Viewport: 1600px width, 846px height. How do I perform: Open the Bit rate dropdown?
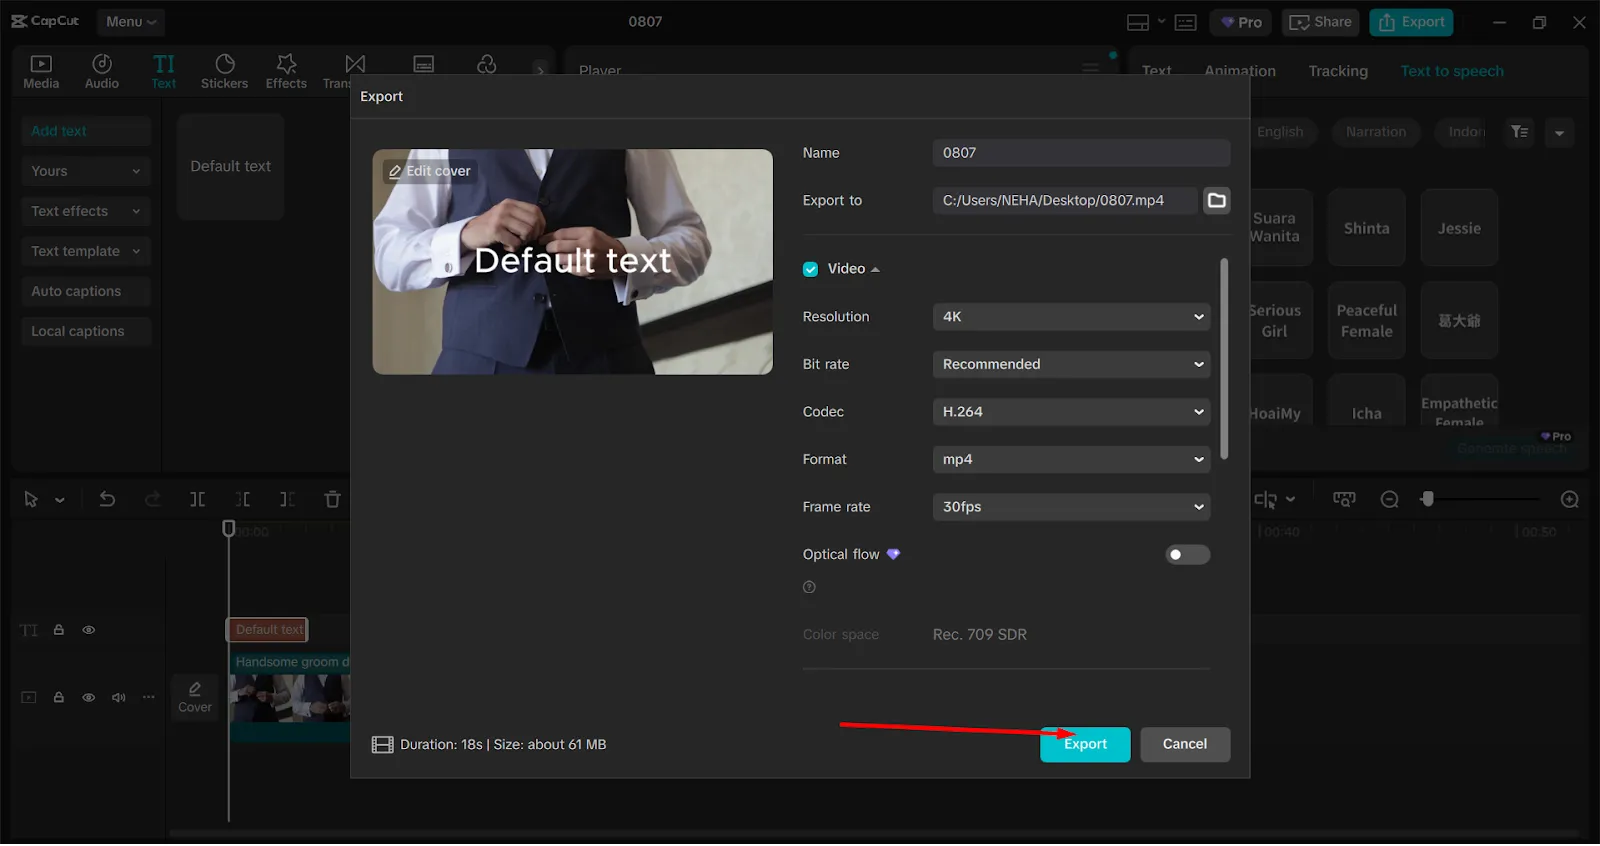1071,365
